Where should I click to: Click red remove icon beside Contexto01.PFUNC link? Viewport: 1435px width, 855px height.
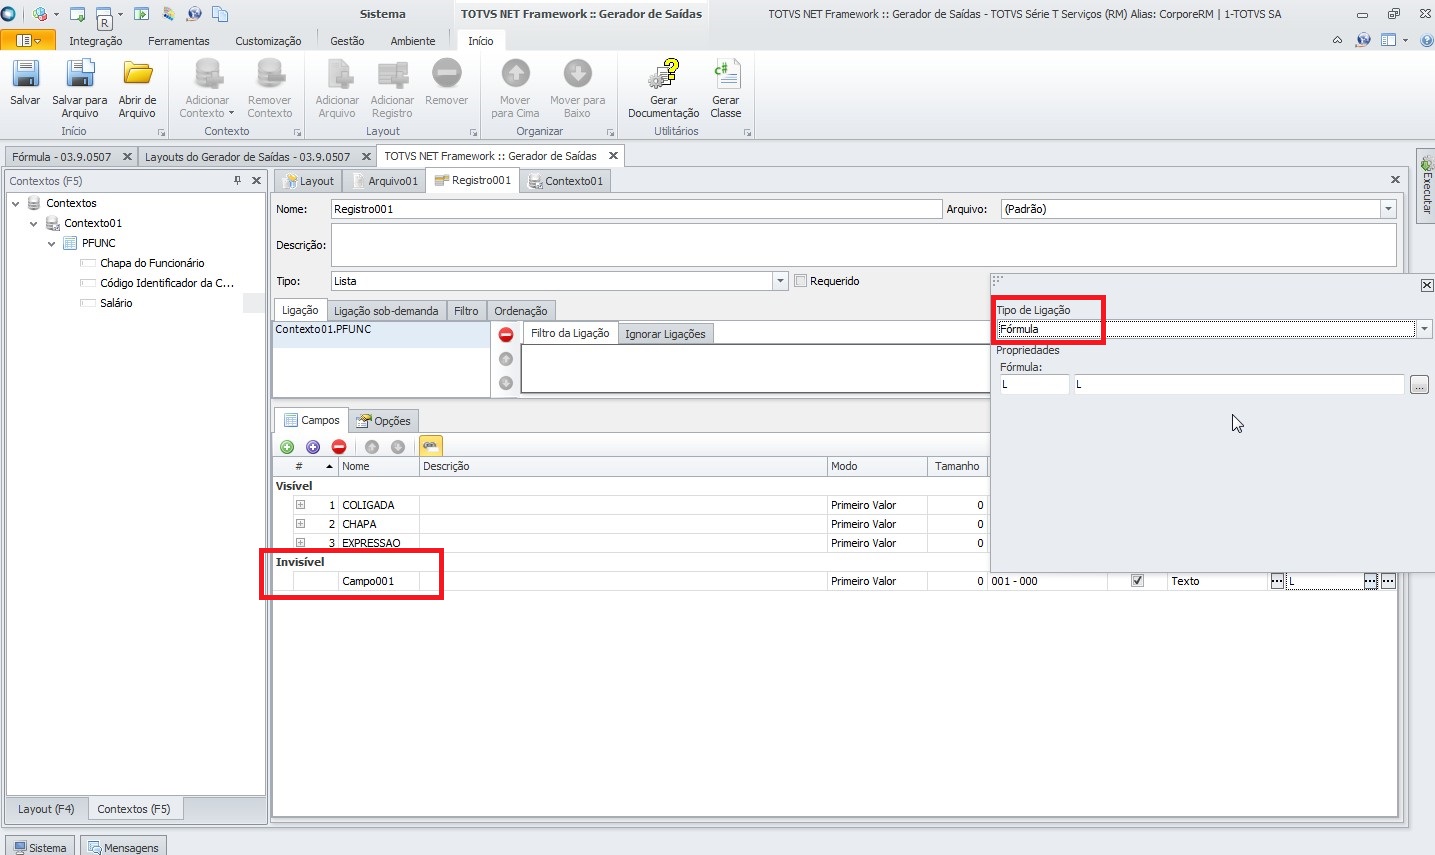tap(506, 334)
